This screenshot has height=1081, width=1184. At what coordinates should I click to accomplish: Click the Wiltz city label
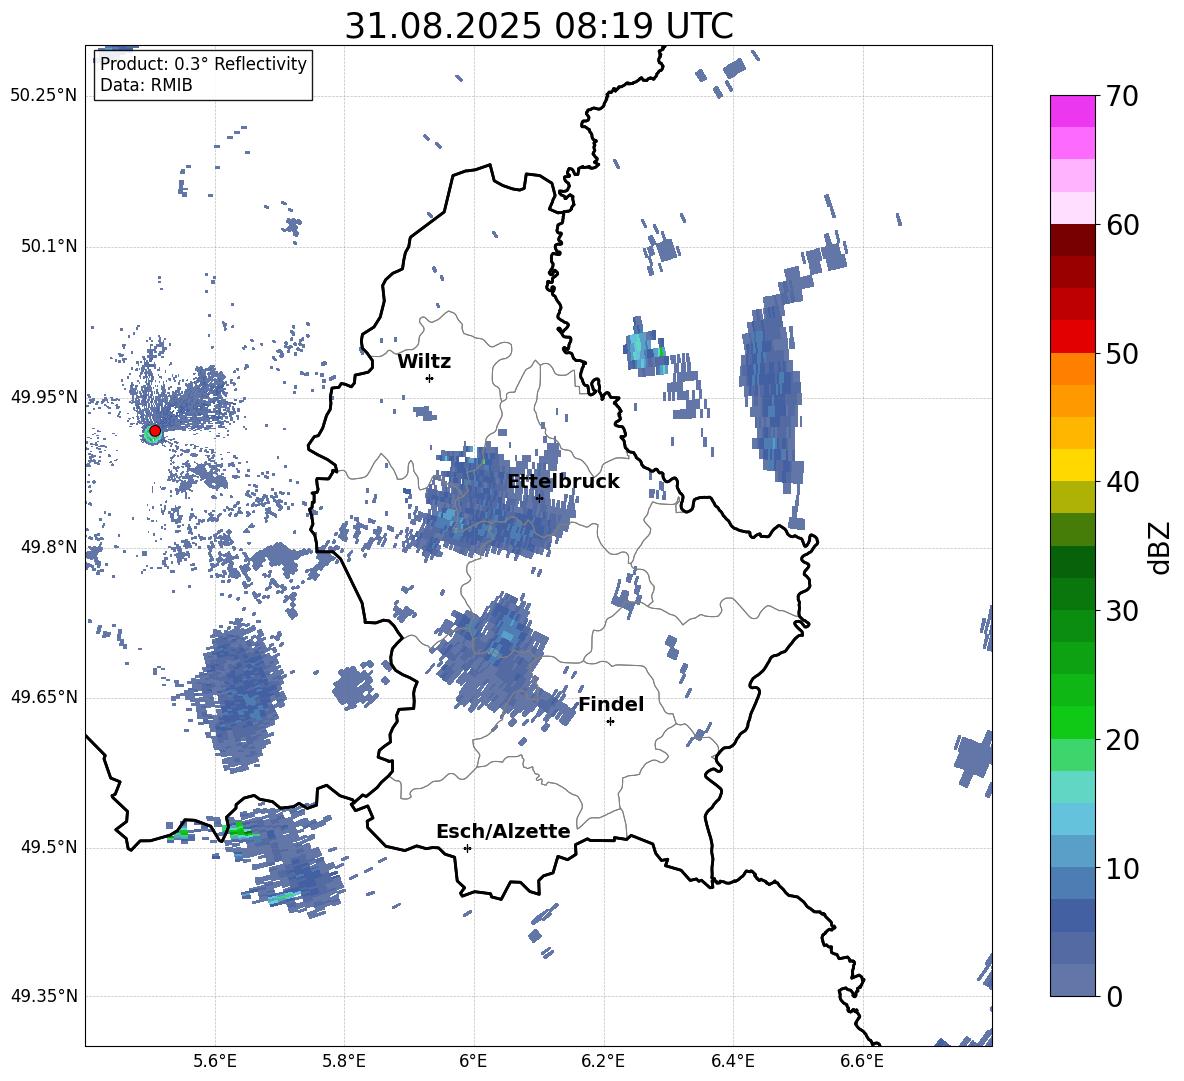424,362
